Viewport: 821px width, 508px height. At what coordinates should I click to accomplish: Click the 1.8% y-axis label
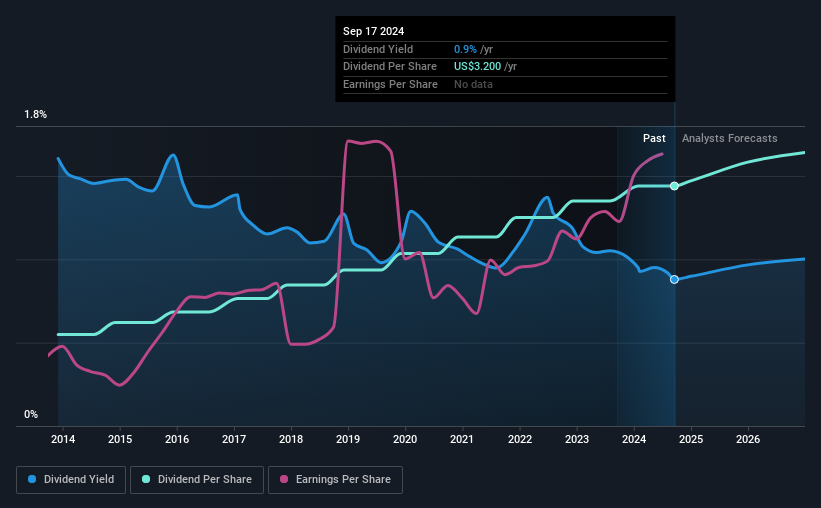36,115
